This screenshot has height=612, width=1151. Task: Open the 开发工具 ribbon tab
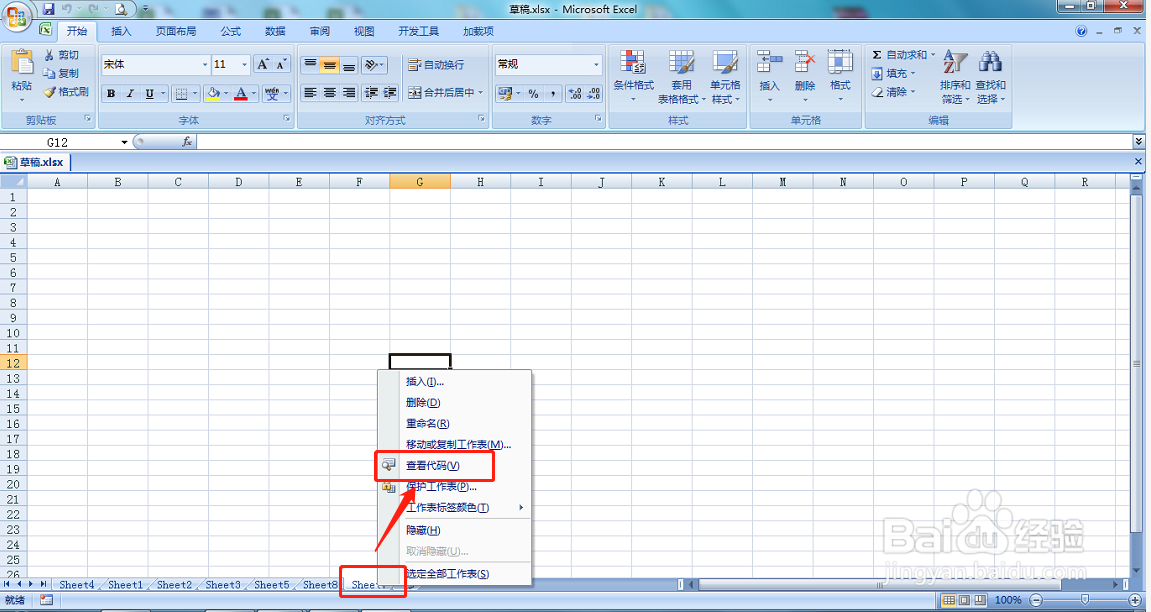click(418, 31)
